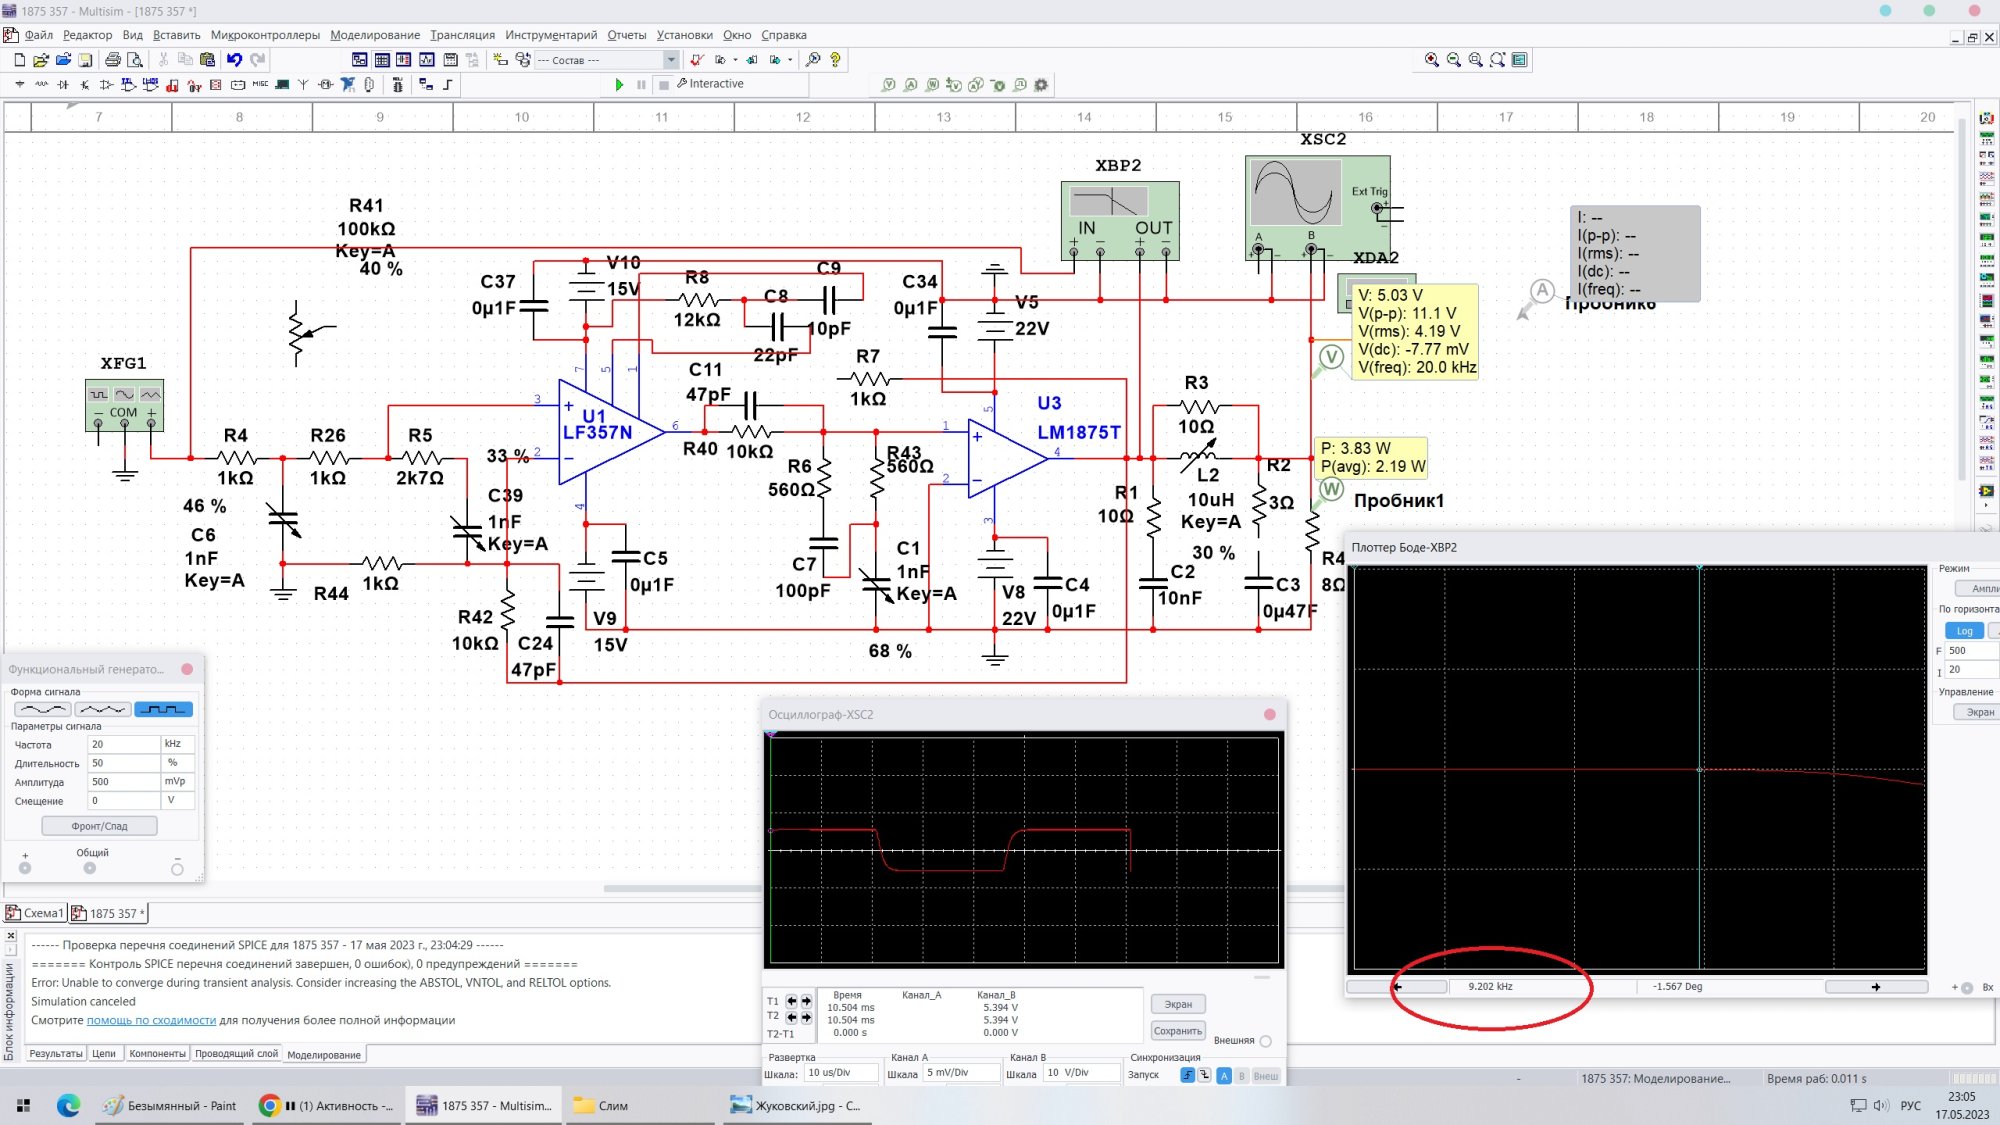The width and height of the screenshot is (2000, 1125).
Task: Click the Help question mark icon
Action: click(x=835, y=60)
